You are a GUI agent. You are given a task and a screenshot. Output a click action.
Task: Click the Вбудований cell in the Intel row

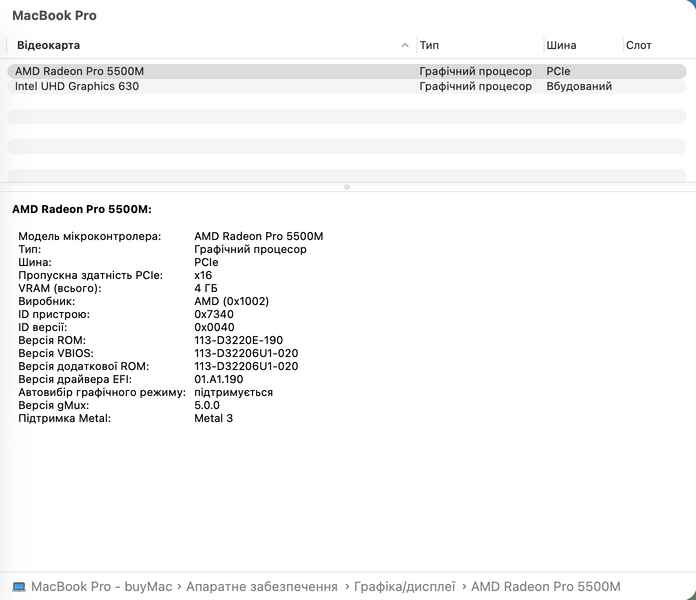[x=579, y=86]
